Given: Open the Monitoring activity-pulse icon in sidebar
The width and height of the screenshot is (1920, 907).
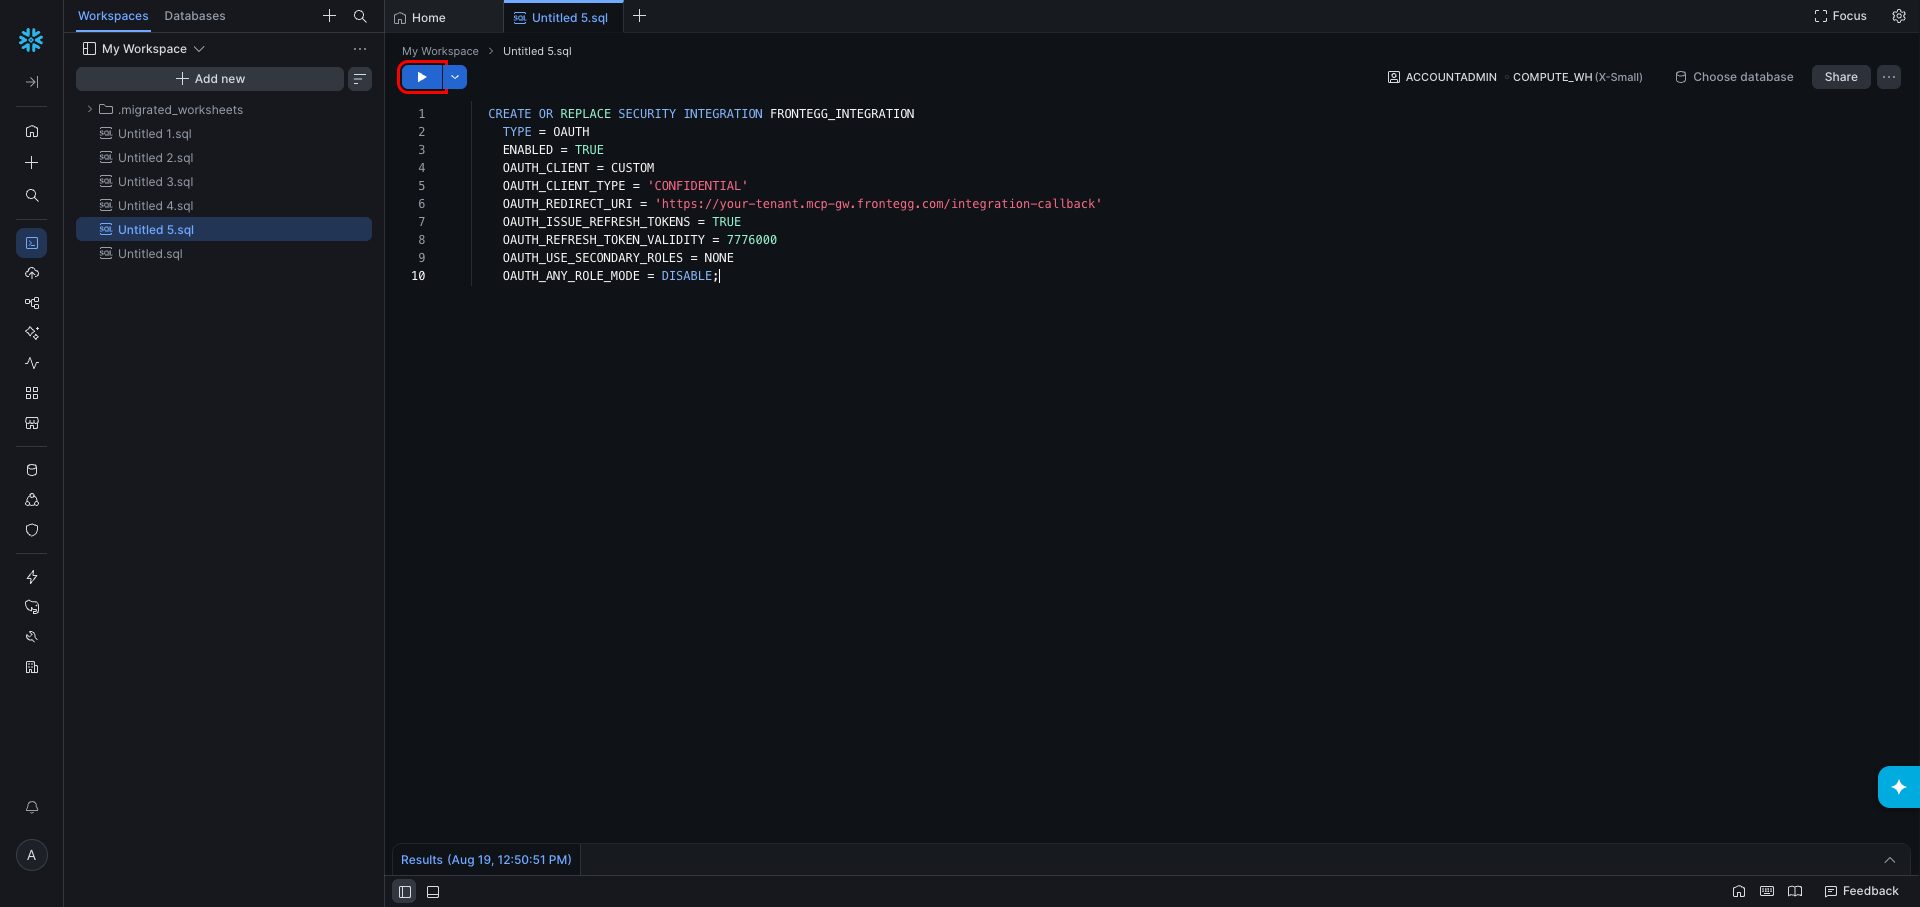Looking at the screenshot, I should point(32,363).
